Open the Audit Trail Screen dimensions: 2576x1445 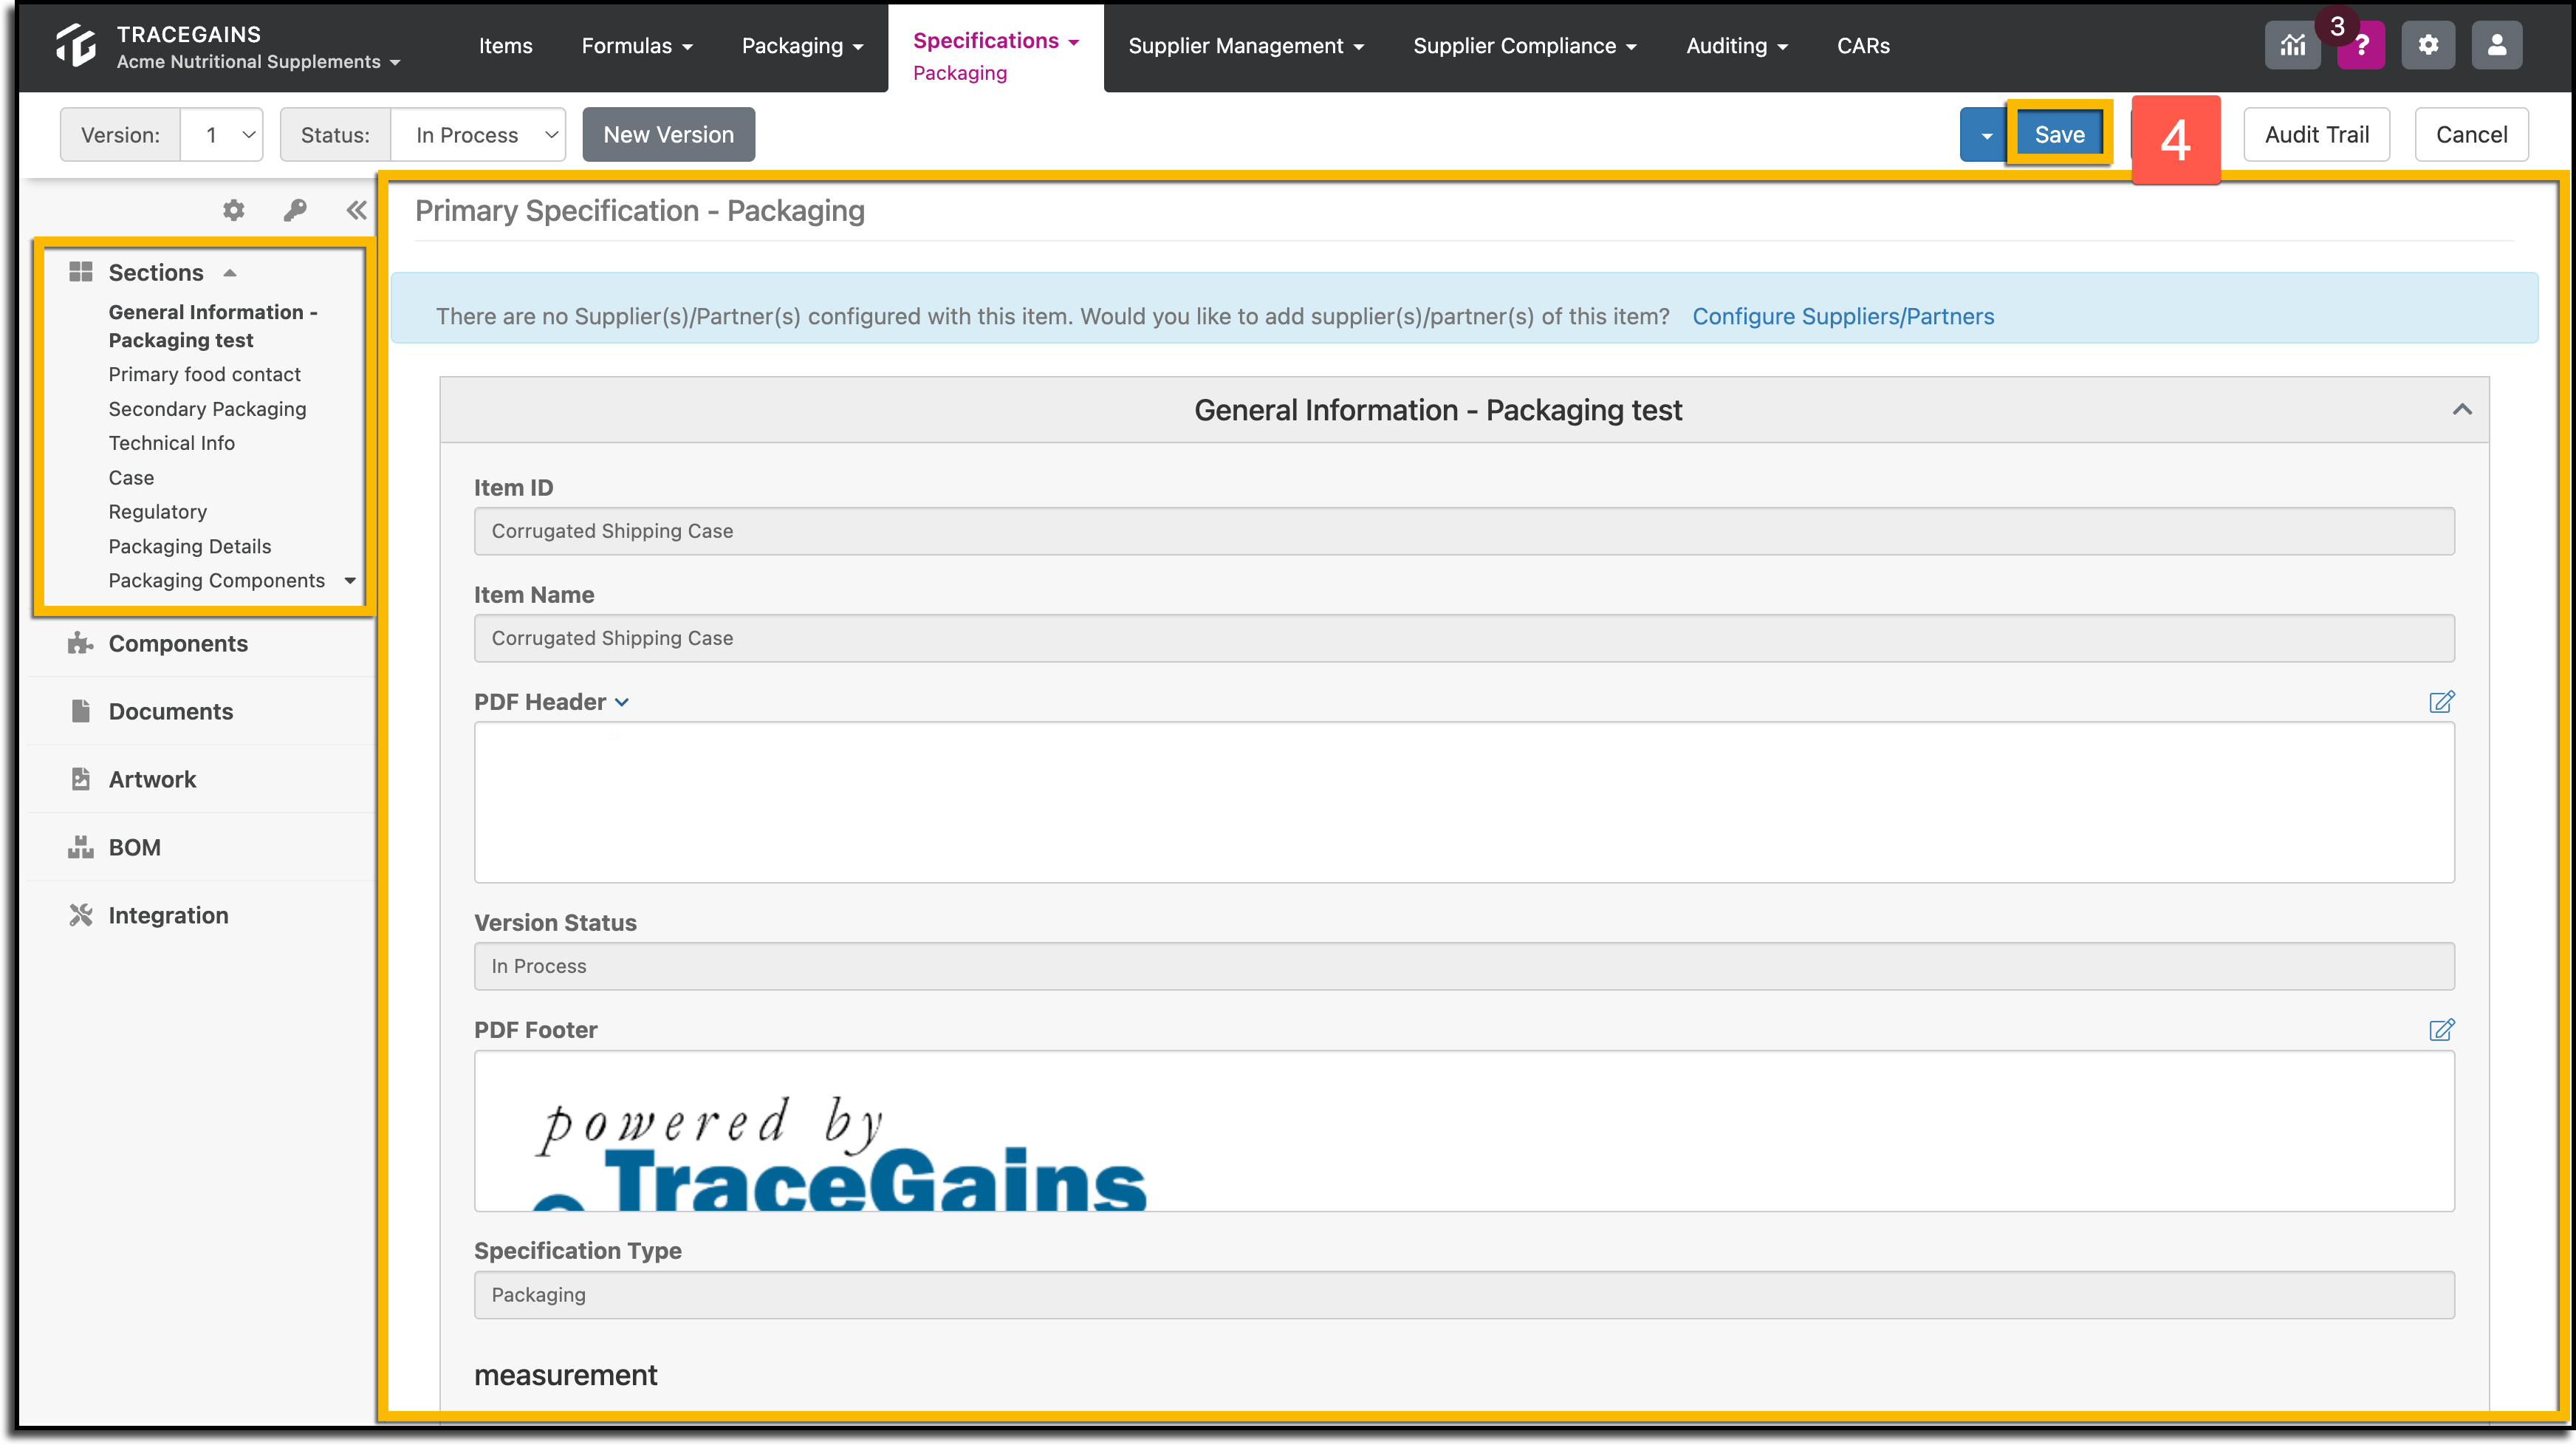click(x=2316, y=135)
